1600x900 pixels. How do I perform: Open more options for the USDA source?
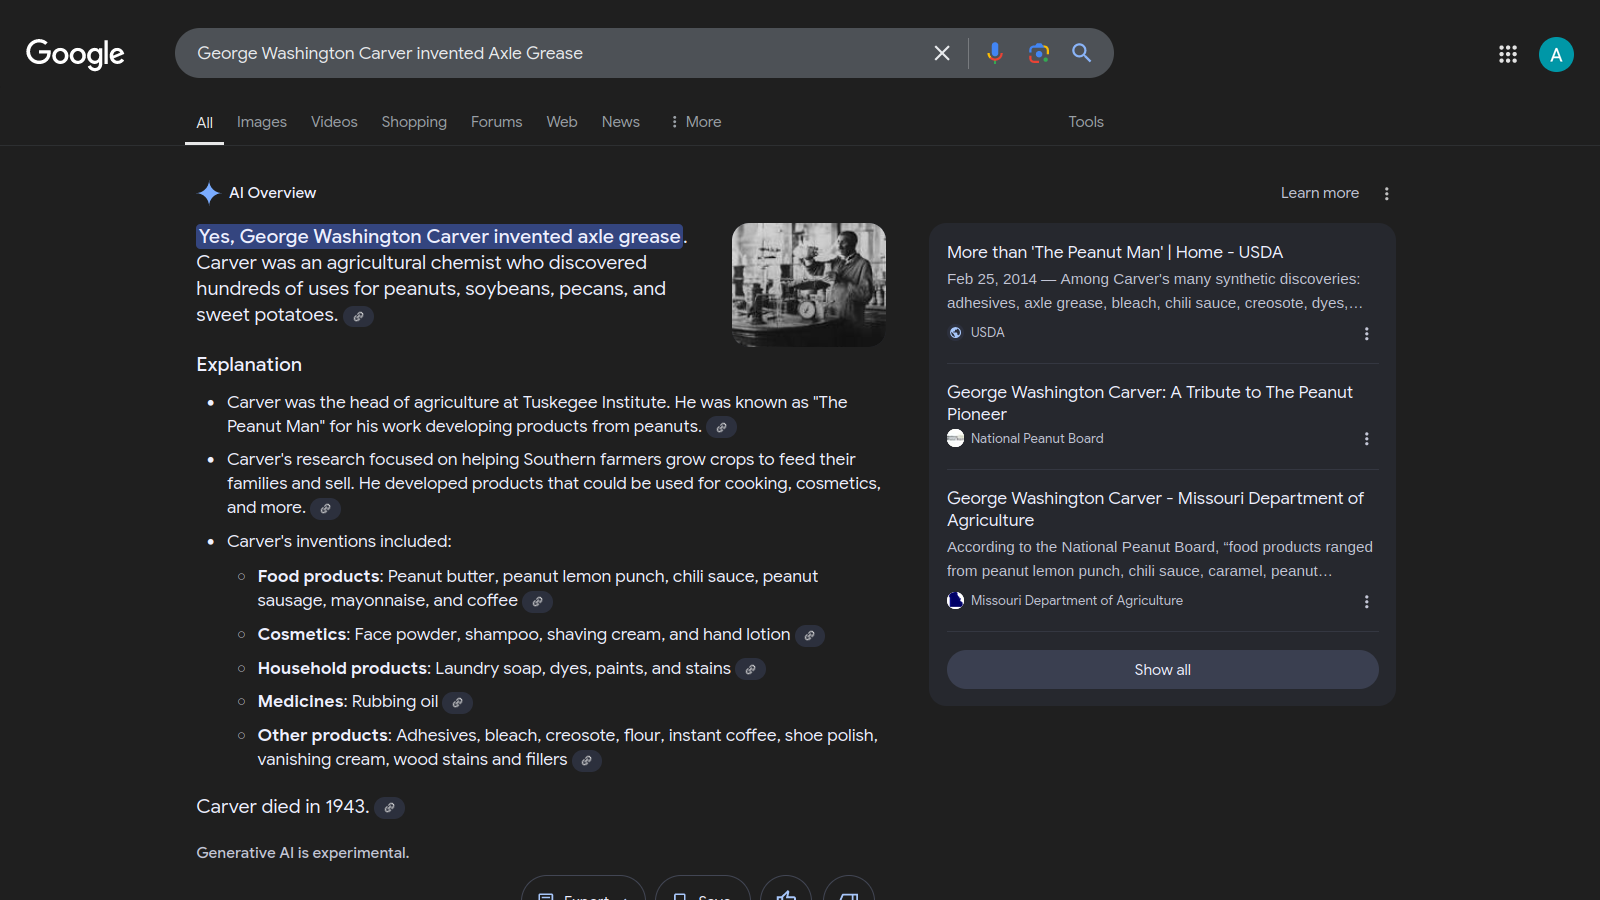tap(1367, 334)
